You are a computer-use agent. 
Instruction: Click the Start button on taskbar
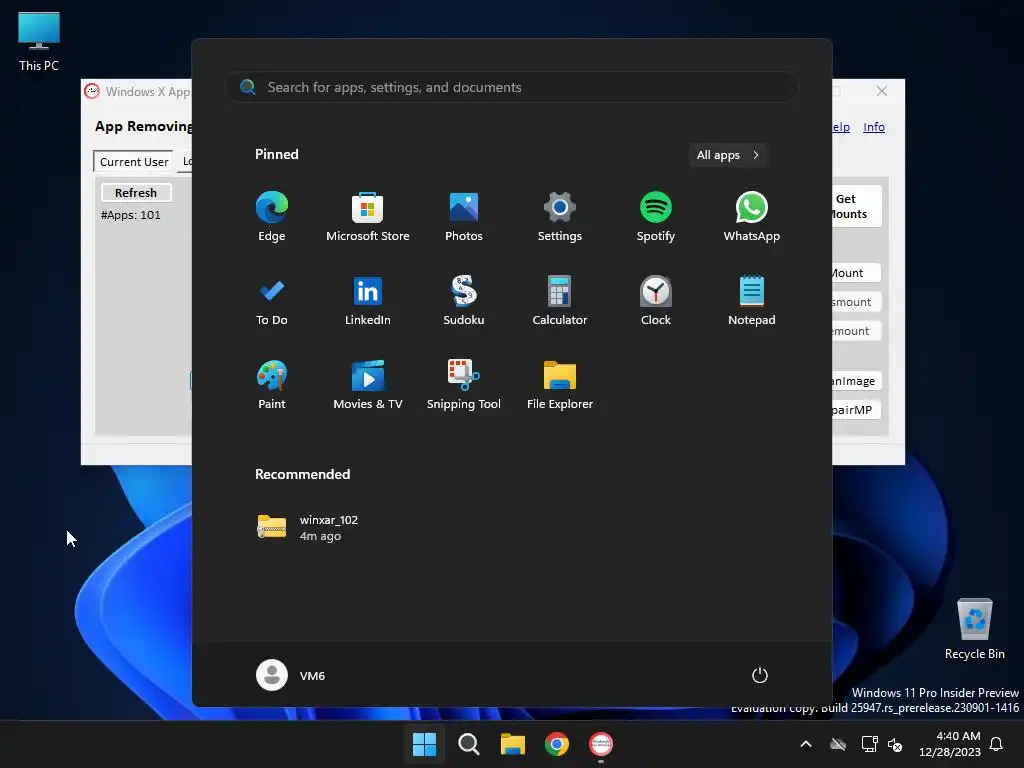tap(424, 744)
